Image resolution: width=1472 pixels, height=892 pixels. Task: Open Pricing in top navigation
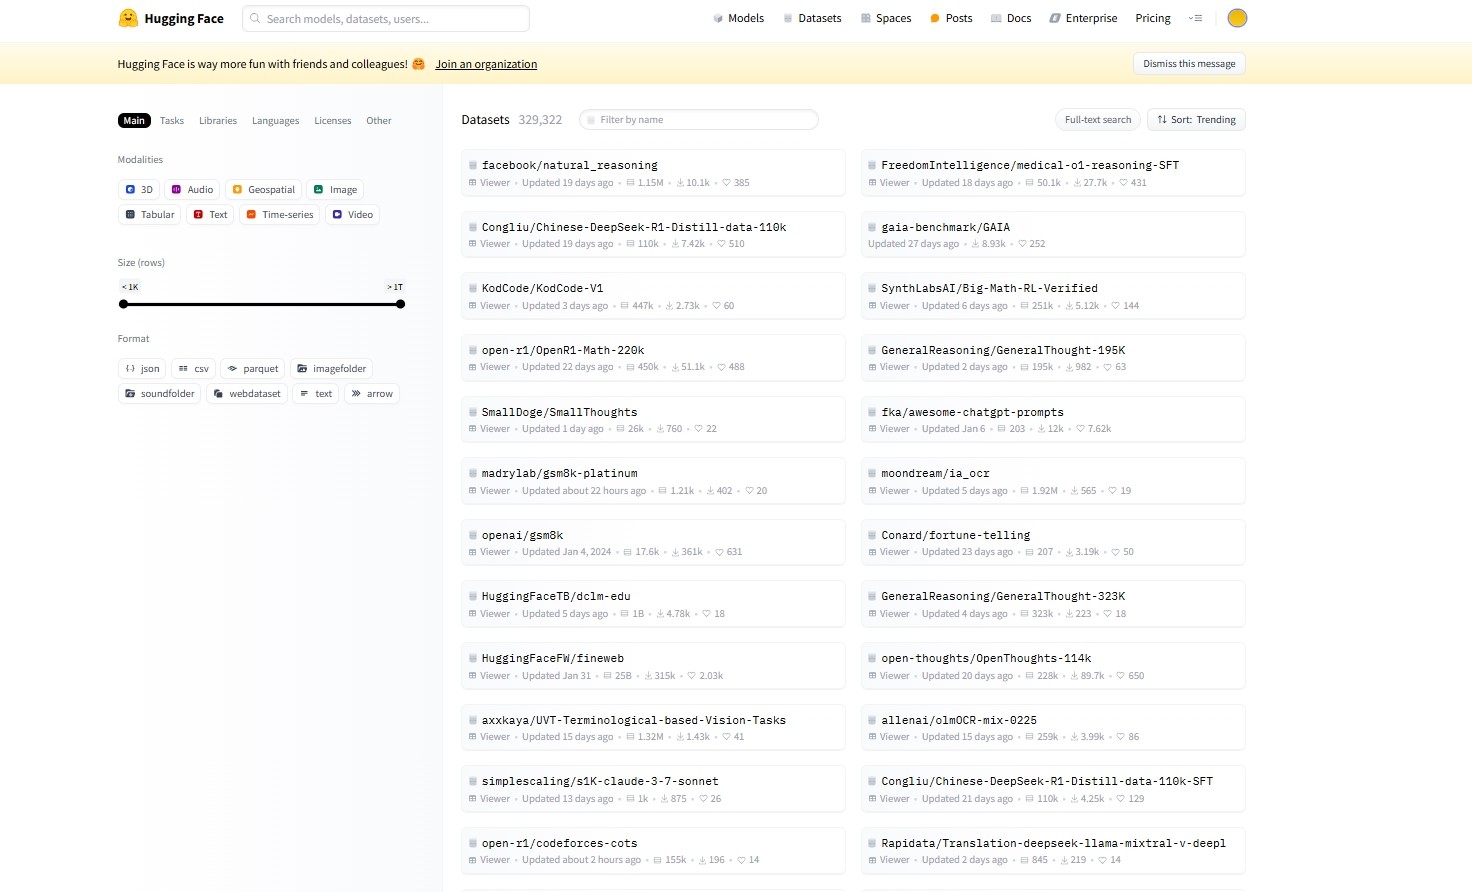pos(1153,18)
